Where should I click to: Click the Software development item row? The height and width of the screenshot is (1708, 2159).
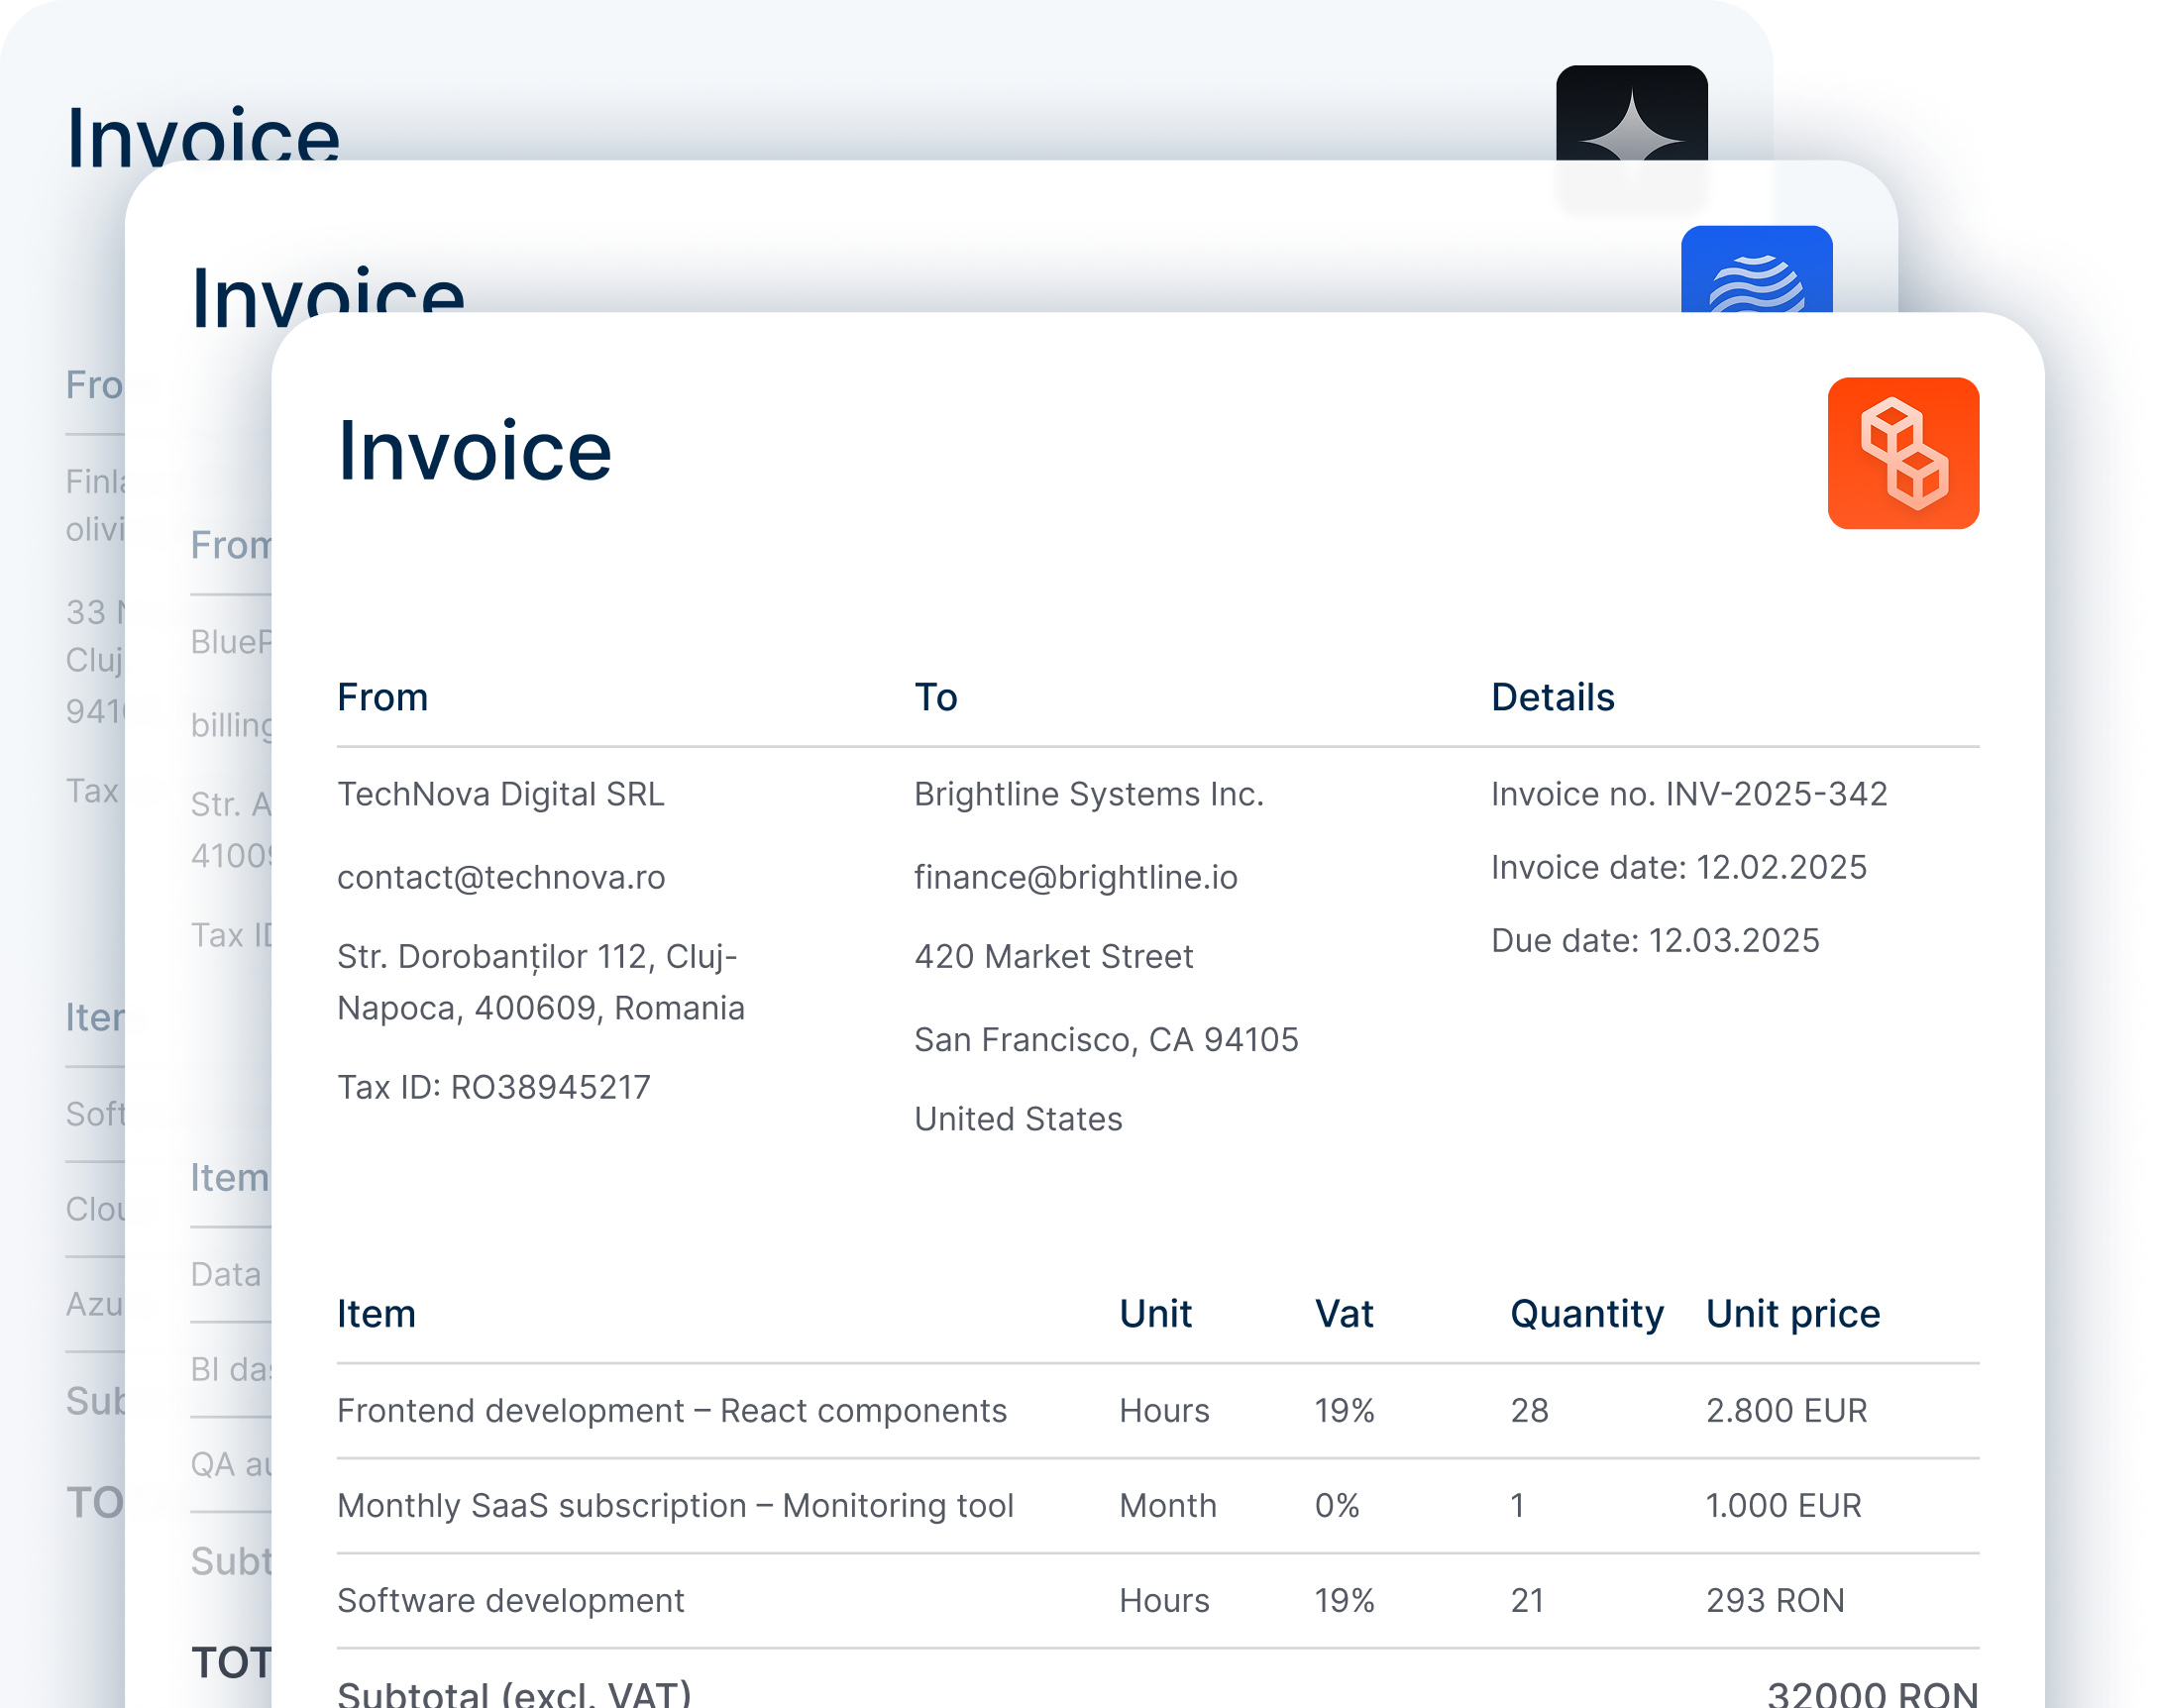coord(510,1600)
